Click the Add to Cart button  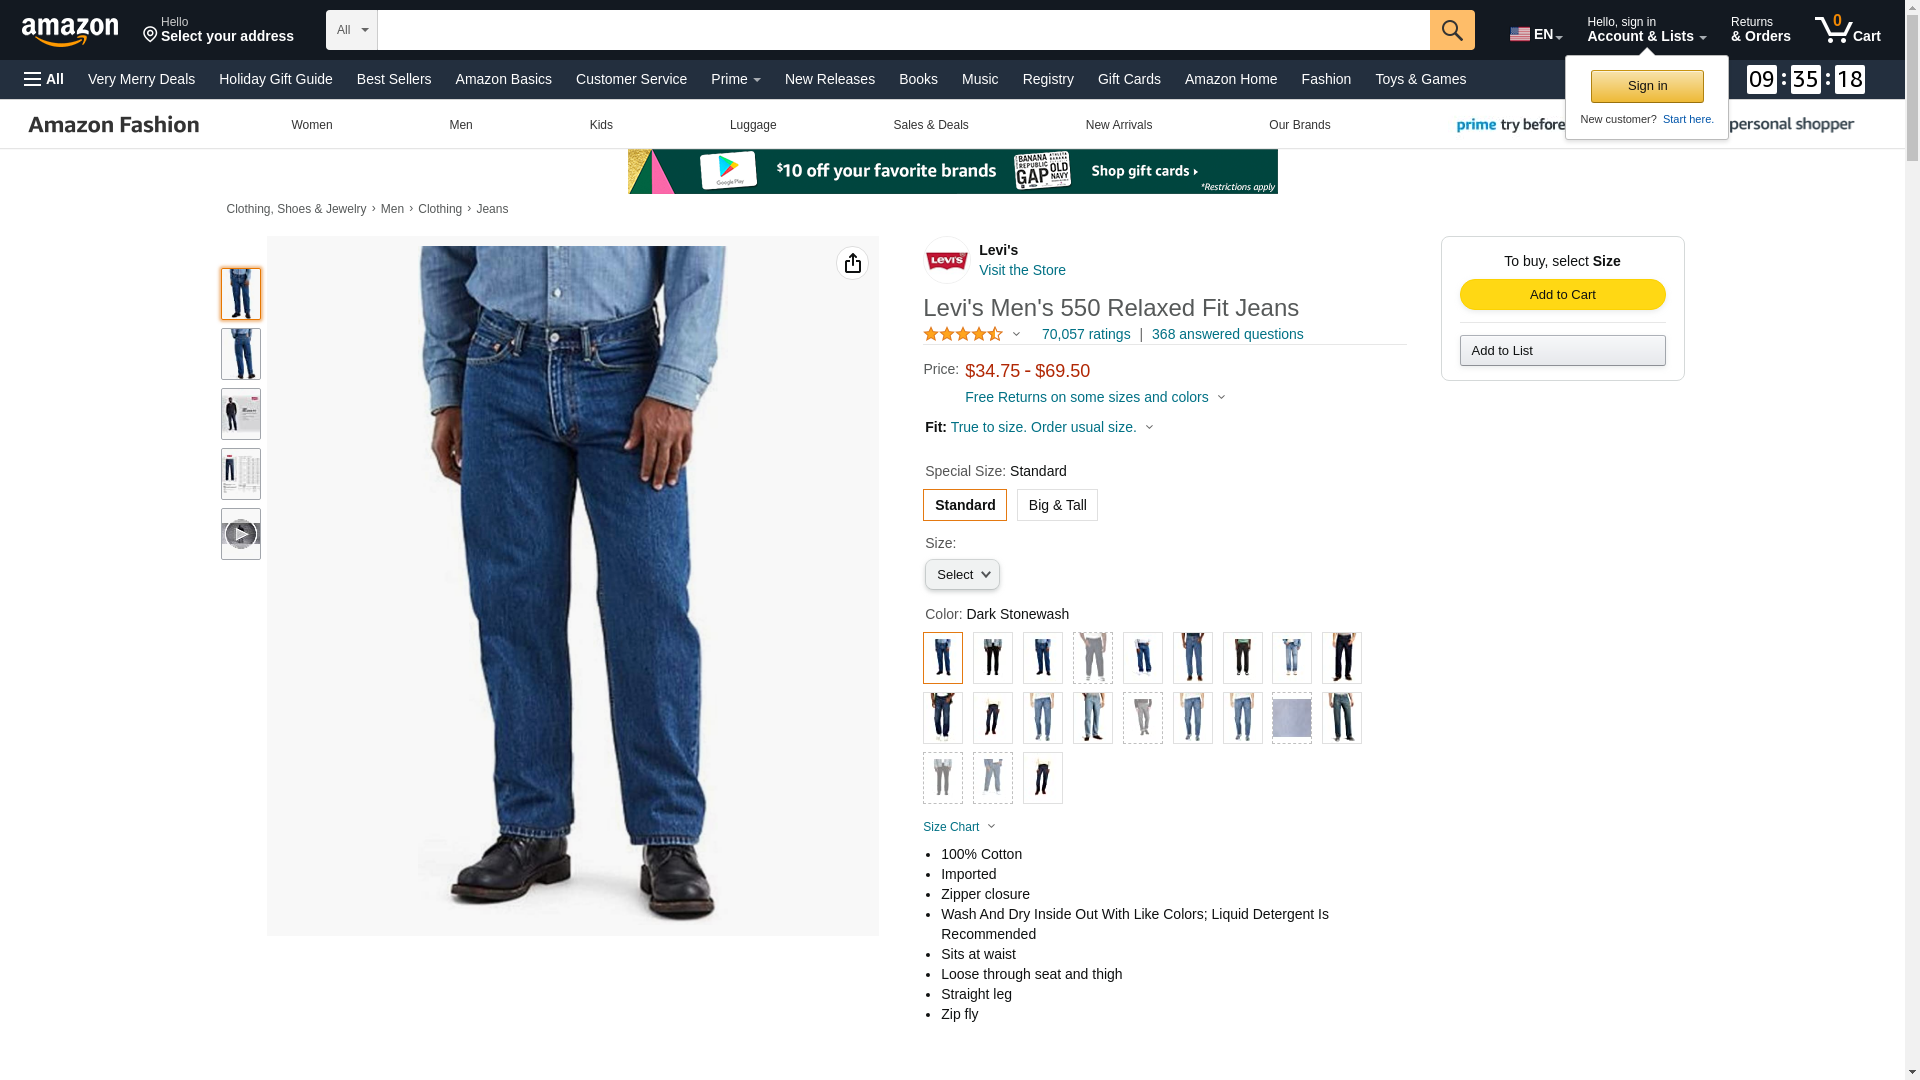point(1563,294)
